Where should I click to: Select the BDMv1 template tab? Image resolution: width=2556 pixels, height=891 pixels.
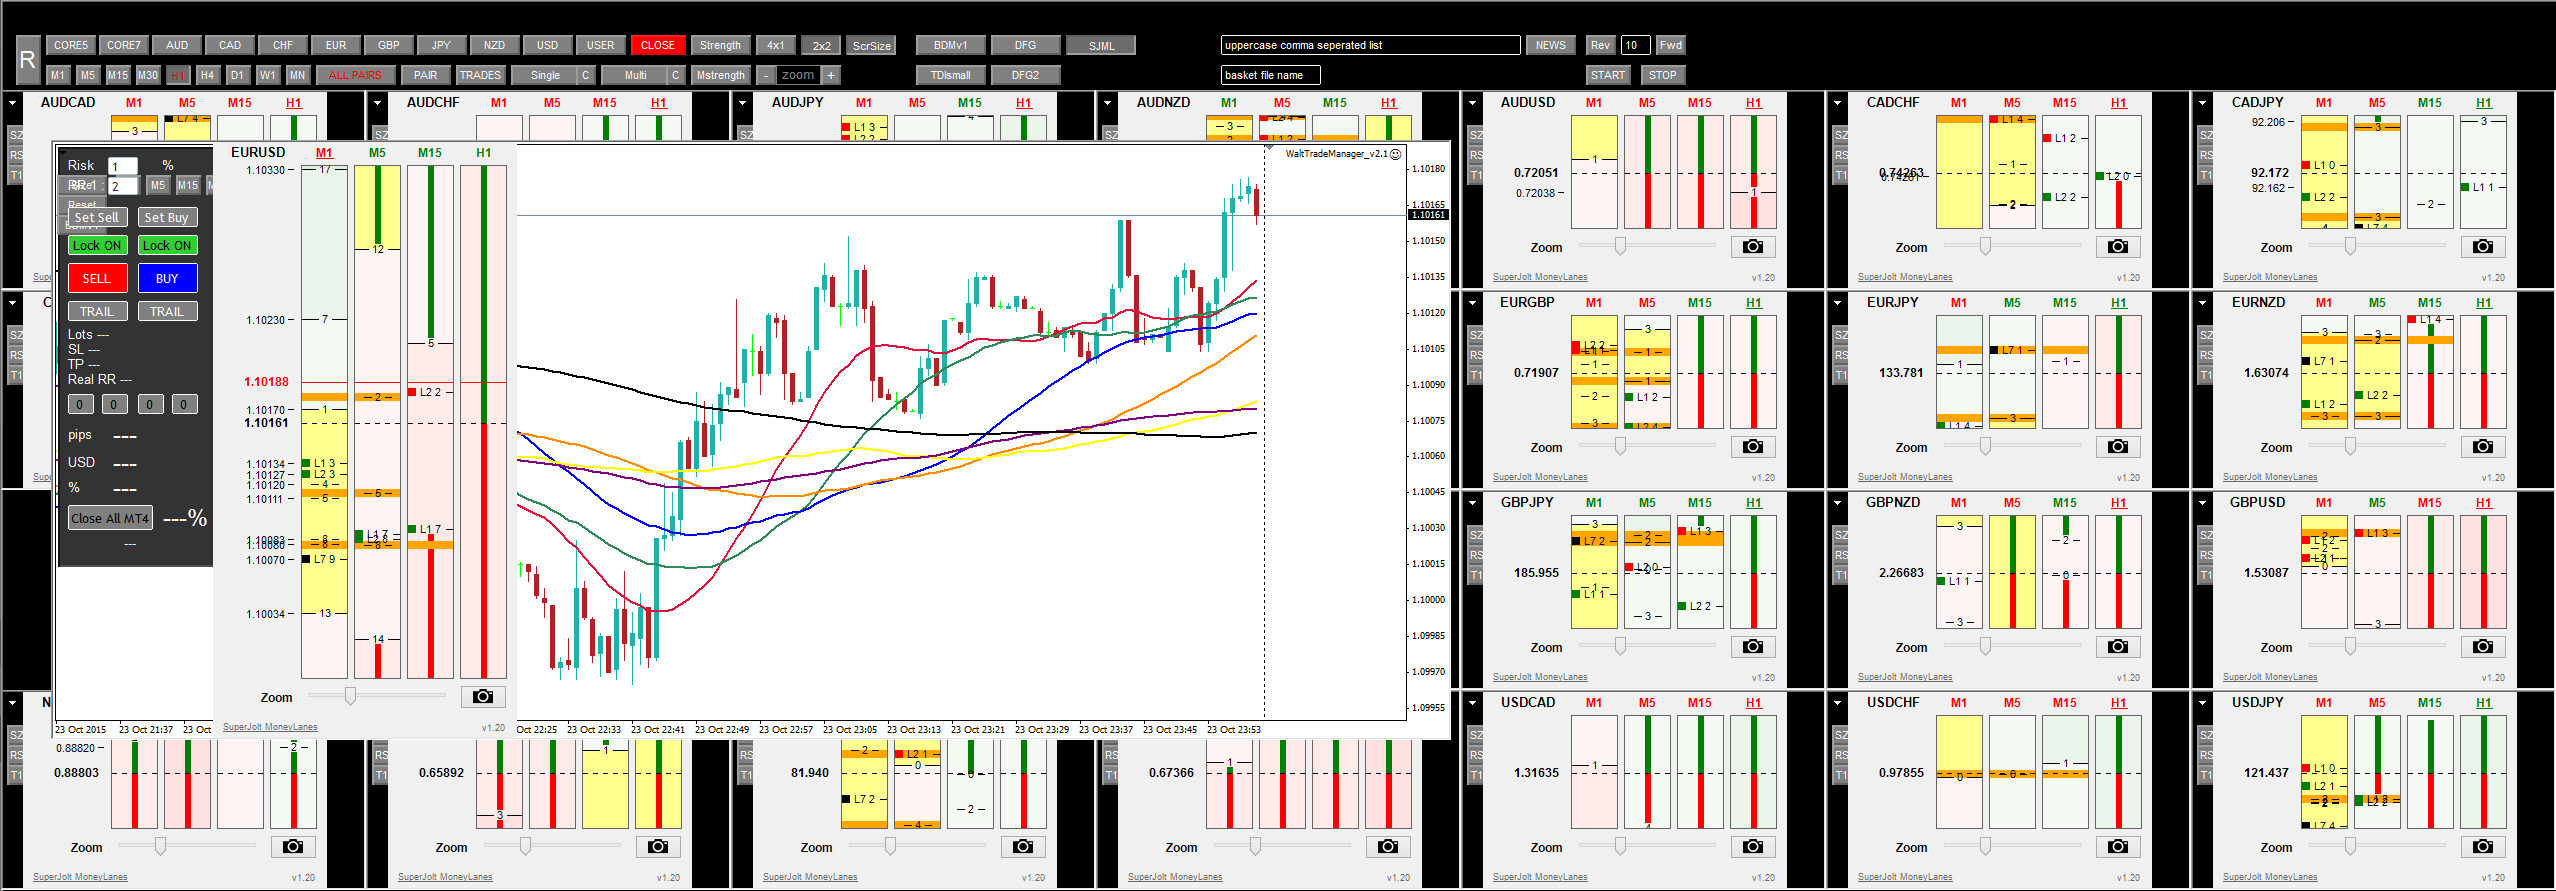tap(951, 45)
